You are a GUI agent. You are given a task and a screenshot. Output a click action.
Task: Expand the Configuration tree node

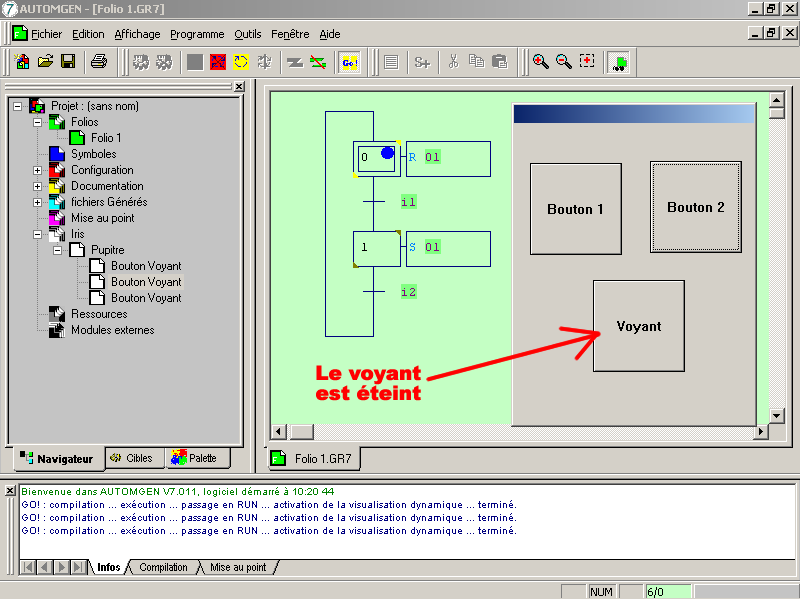(38, 170)
